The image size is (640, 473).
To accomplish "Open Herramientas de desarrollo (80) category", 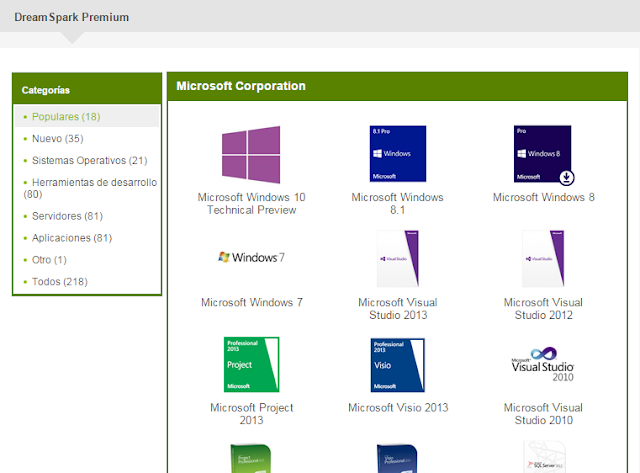I will [x=90, y=188].
